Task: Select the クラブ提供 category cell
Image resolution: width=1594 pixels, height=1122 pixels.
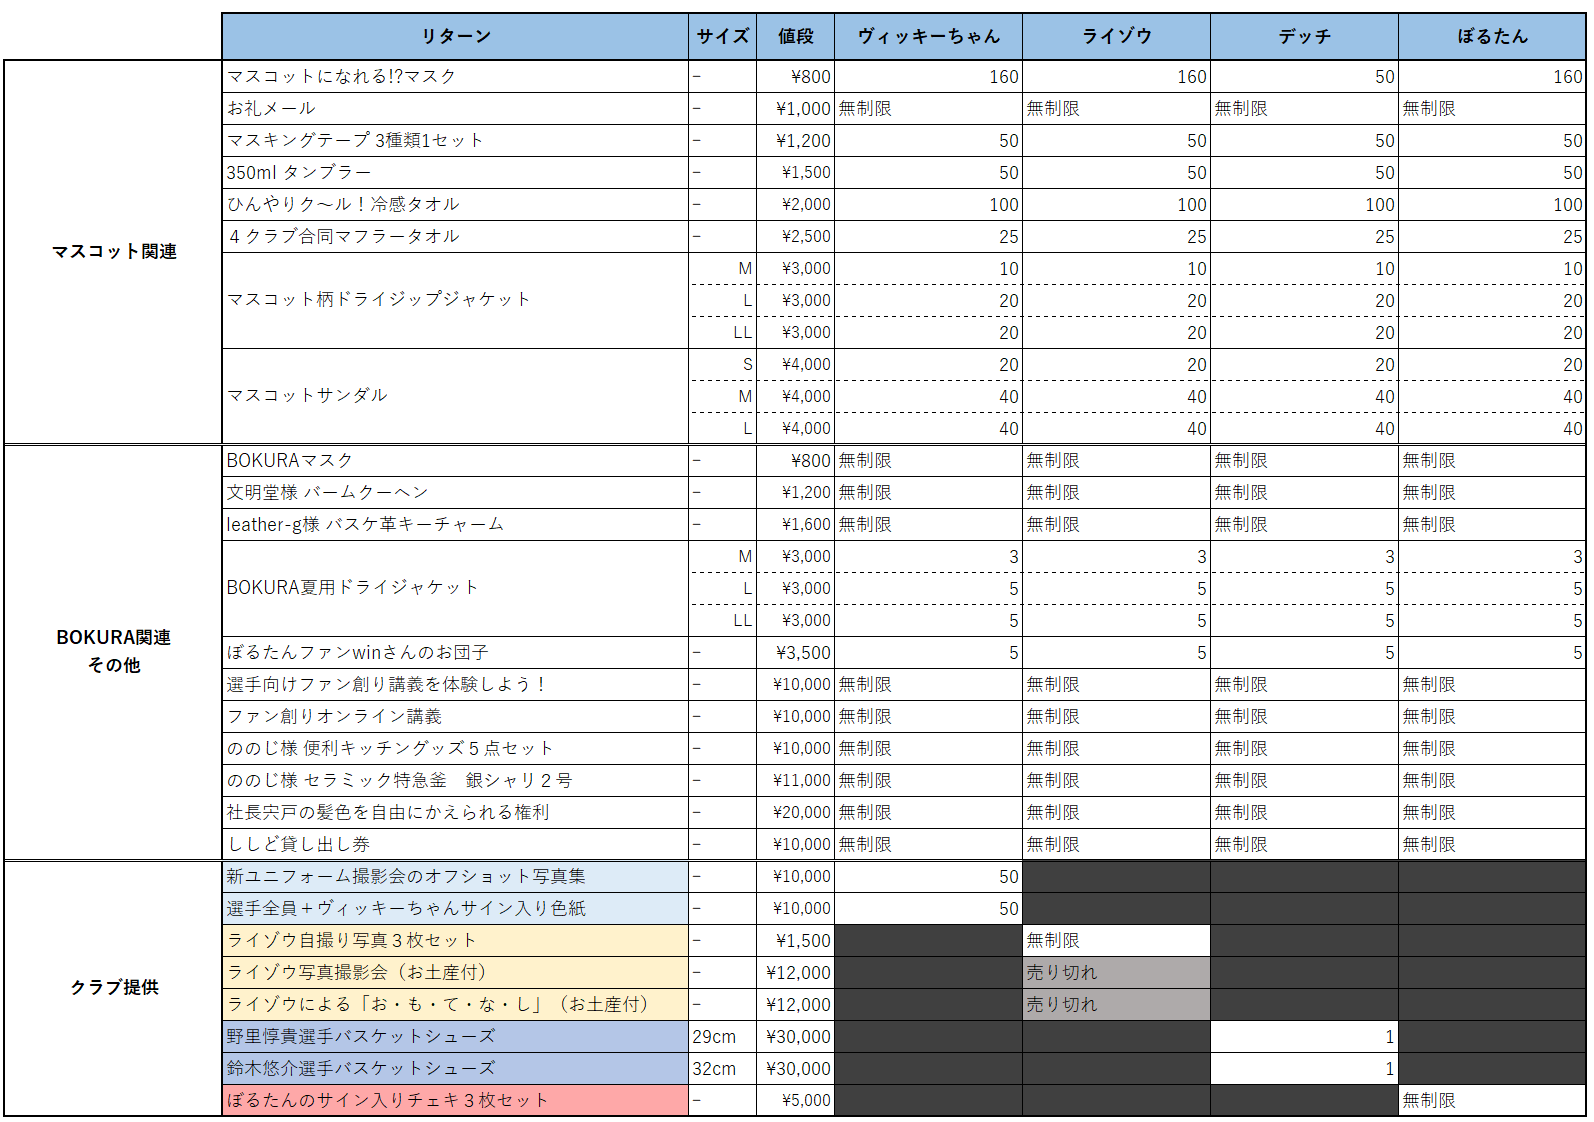Action: (113, 988)
